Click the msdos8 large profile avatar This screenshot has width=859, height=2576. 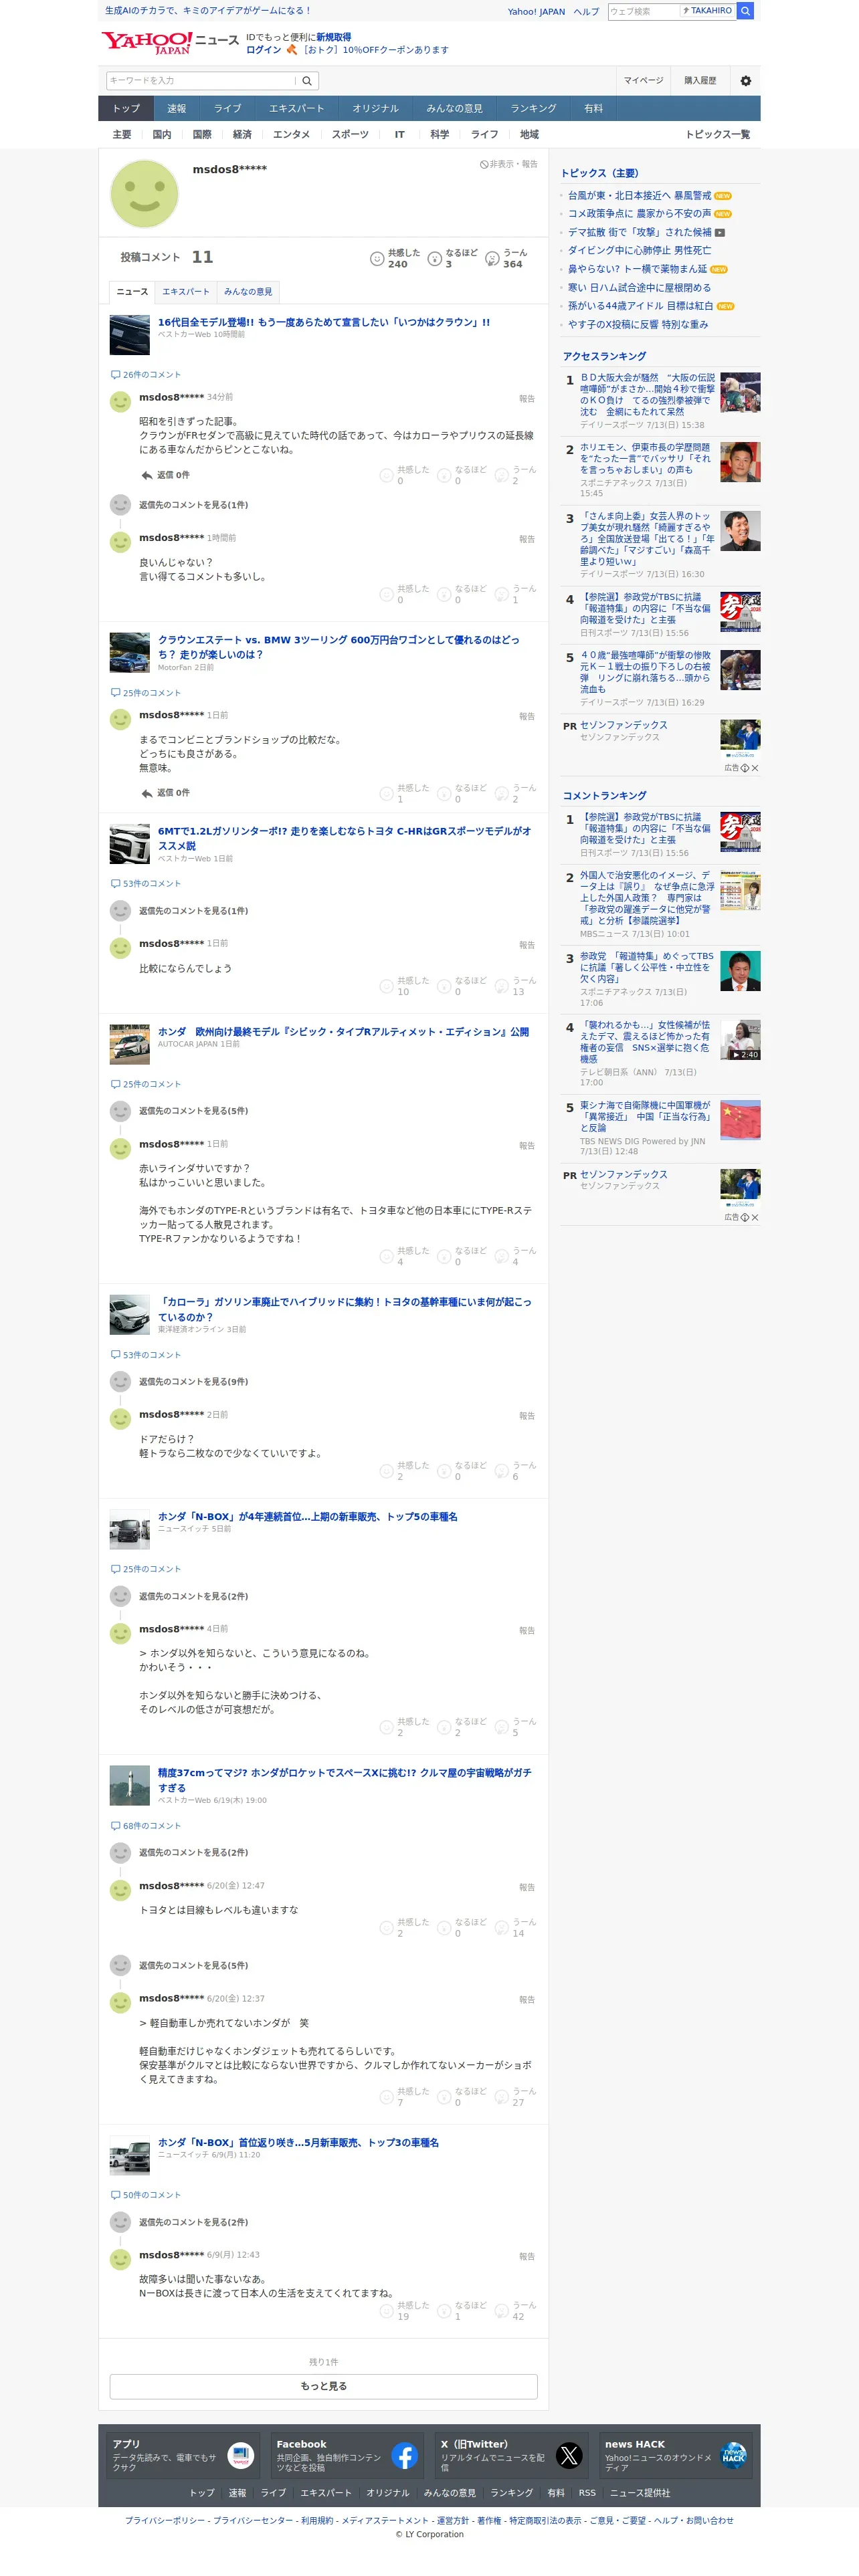144,194
